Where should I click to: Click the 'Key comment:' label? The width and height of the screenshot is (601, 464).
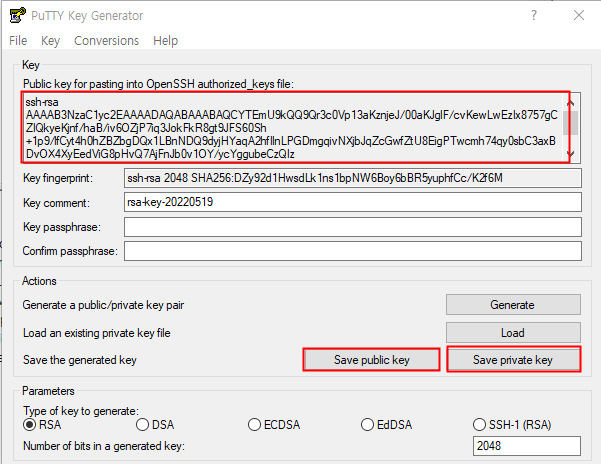56,203
